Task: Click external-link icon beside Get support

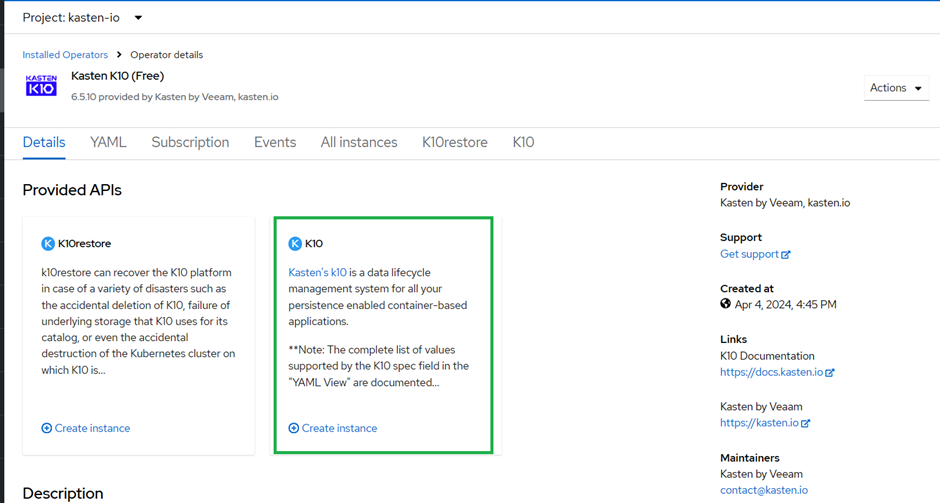Action: (x=785, y=254)
